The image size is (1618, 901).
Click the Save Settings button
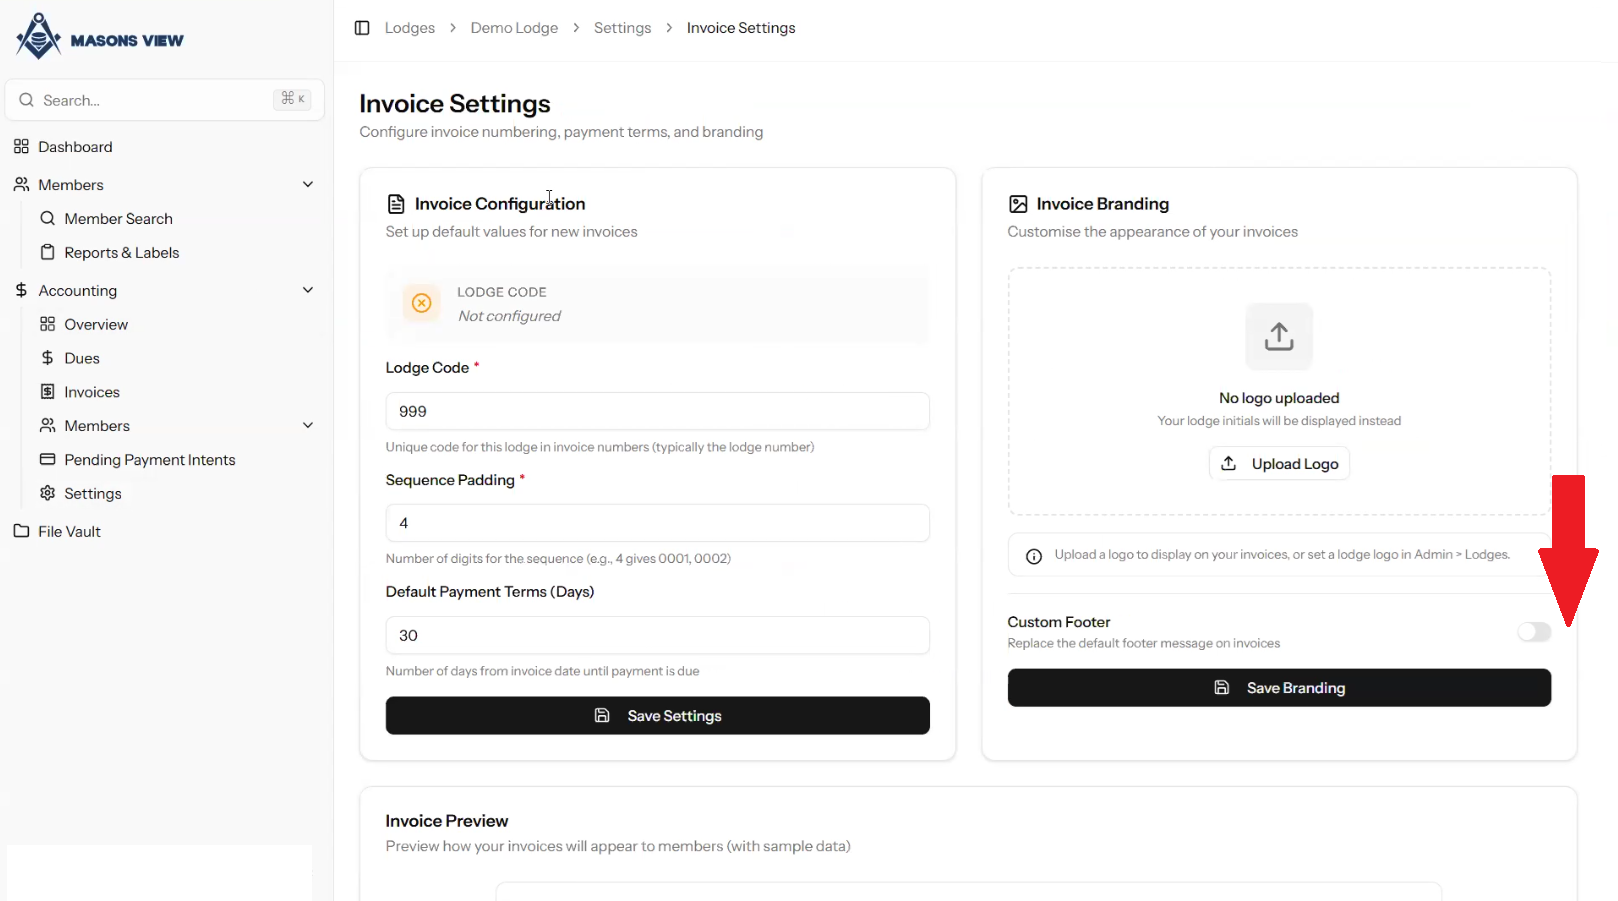pos(657,716)
